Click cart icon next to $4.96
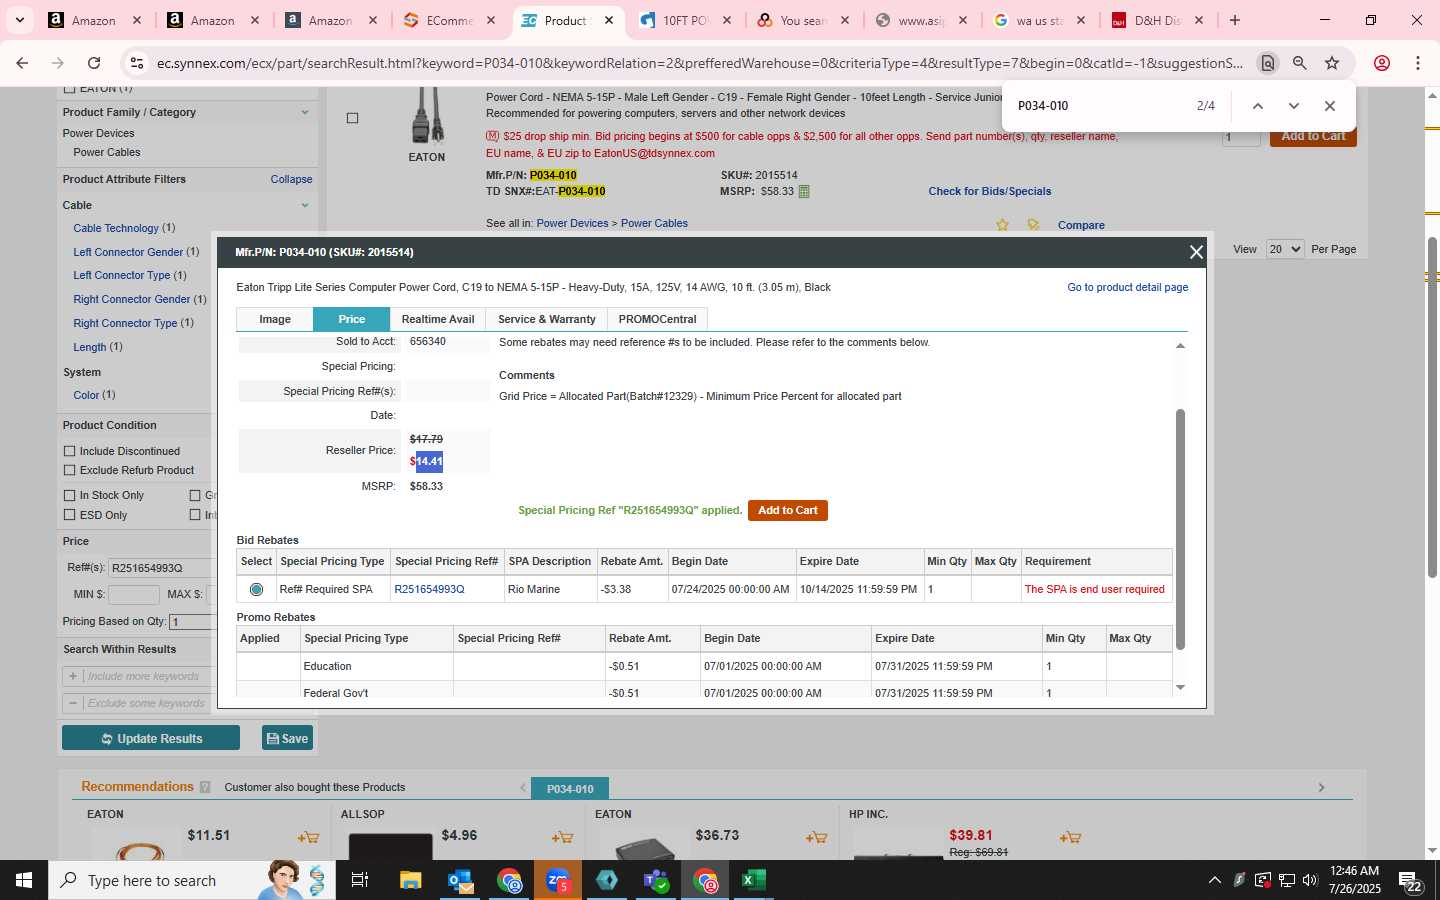This screenshot has height=900, width=1440. pos(562,837)
